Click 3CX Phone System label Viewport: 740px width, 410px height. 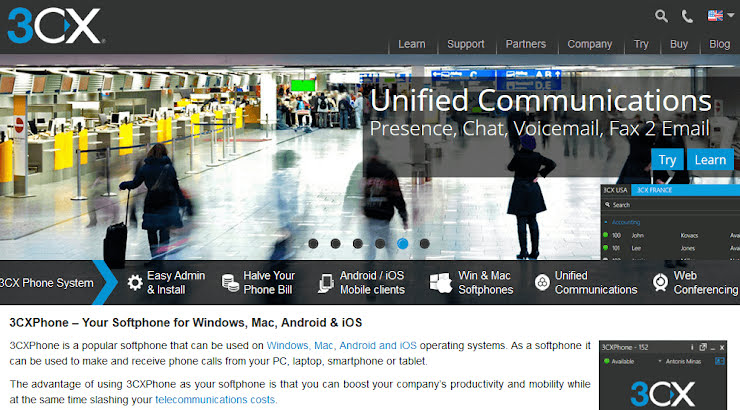(47, 283)
